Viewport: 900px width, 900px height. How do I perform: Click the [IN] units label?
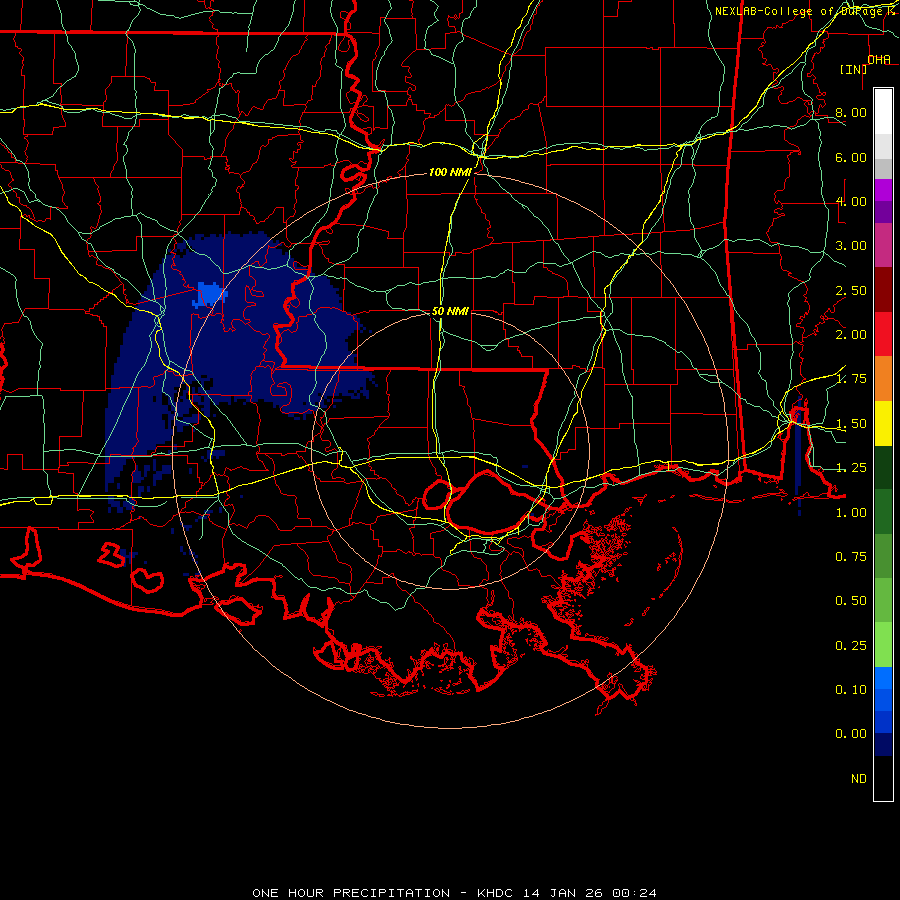853,69
